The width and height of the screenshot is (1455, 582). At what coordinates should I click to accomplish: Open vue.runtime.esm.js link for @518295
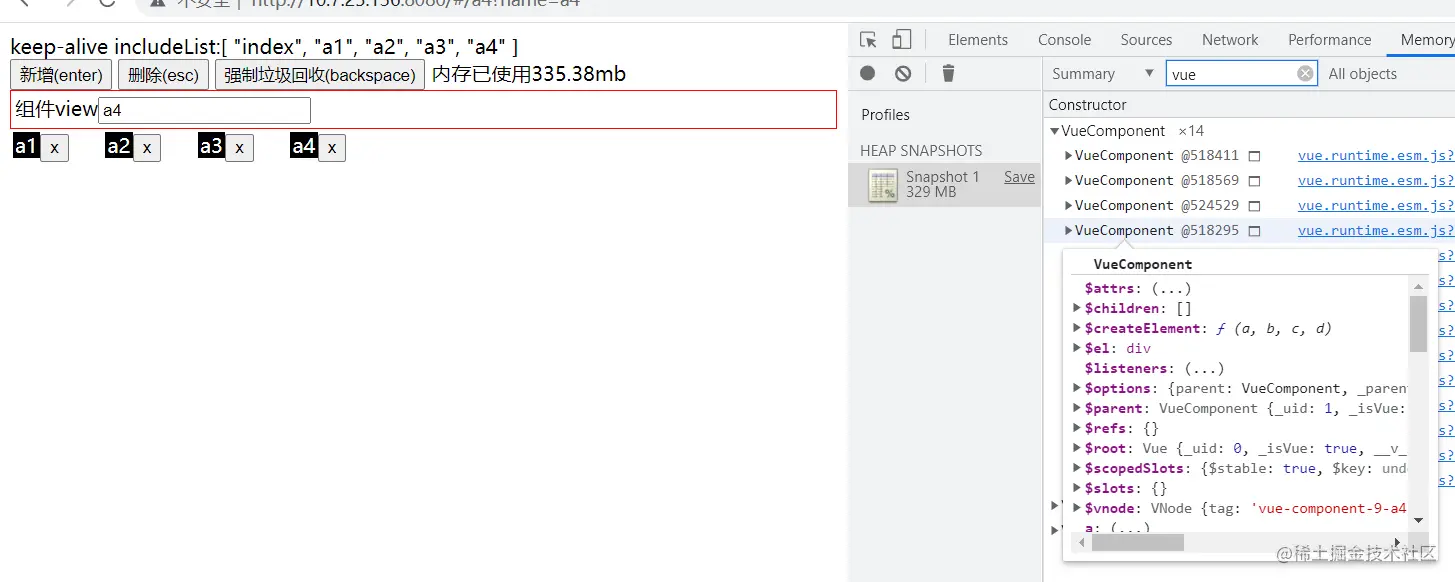(1376, 231)
